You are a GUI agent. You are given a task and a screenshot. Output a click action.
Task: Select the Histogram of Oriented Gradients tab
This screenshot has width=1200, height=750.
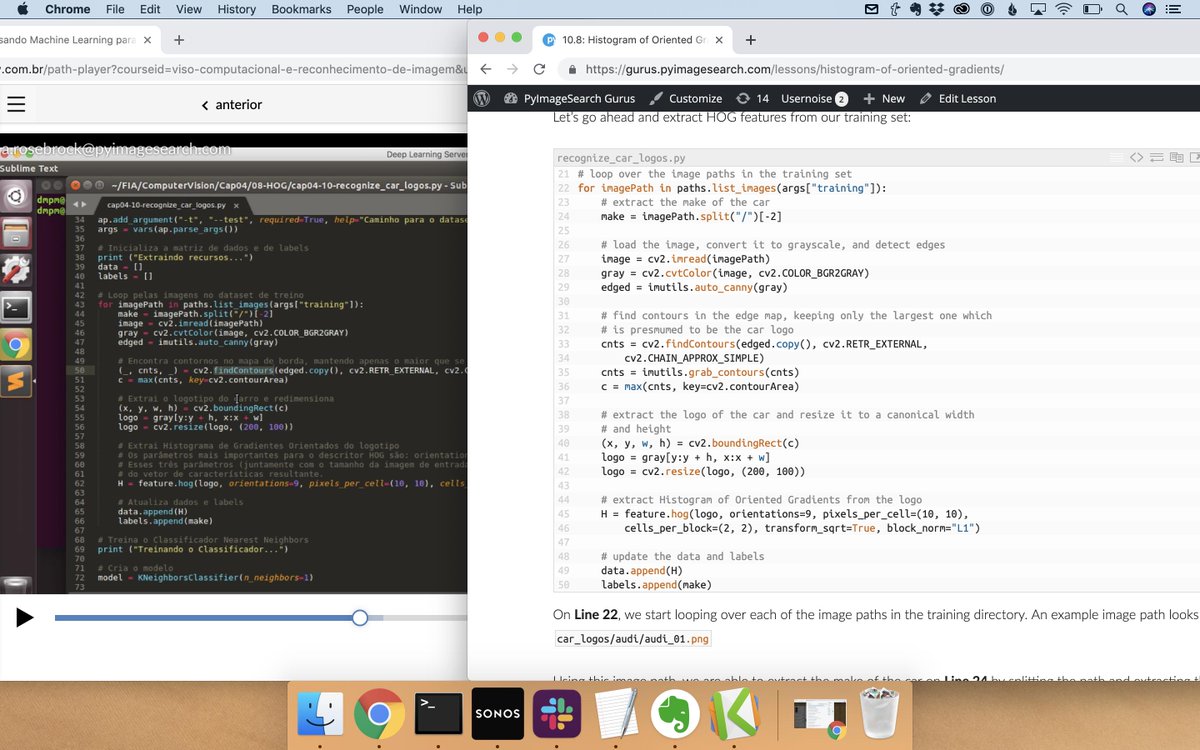coord(632,40)
